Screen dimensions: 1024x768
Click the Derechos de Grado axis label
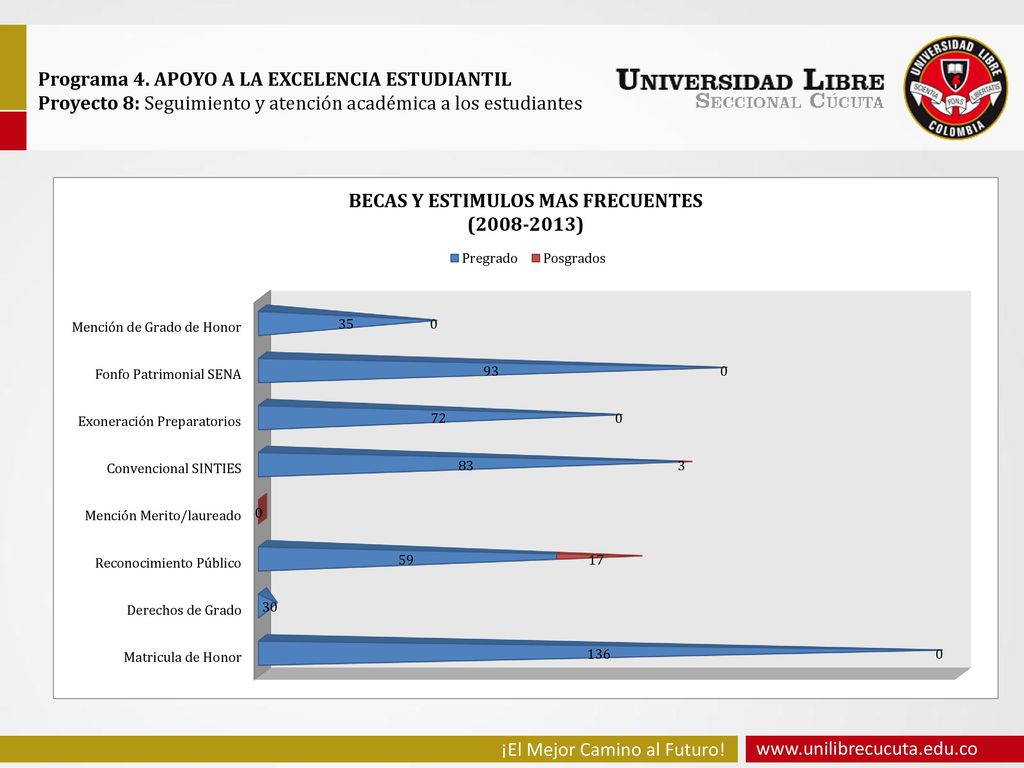click(x=184, y=610)
